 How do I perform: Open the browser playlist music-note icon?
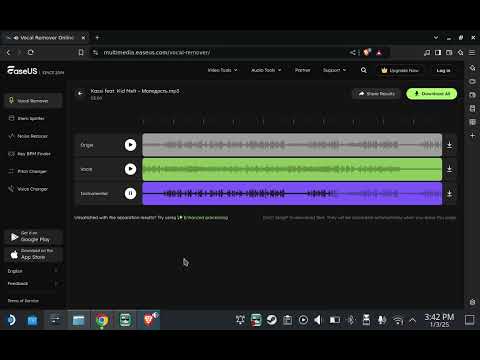tap(427, 52)
